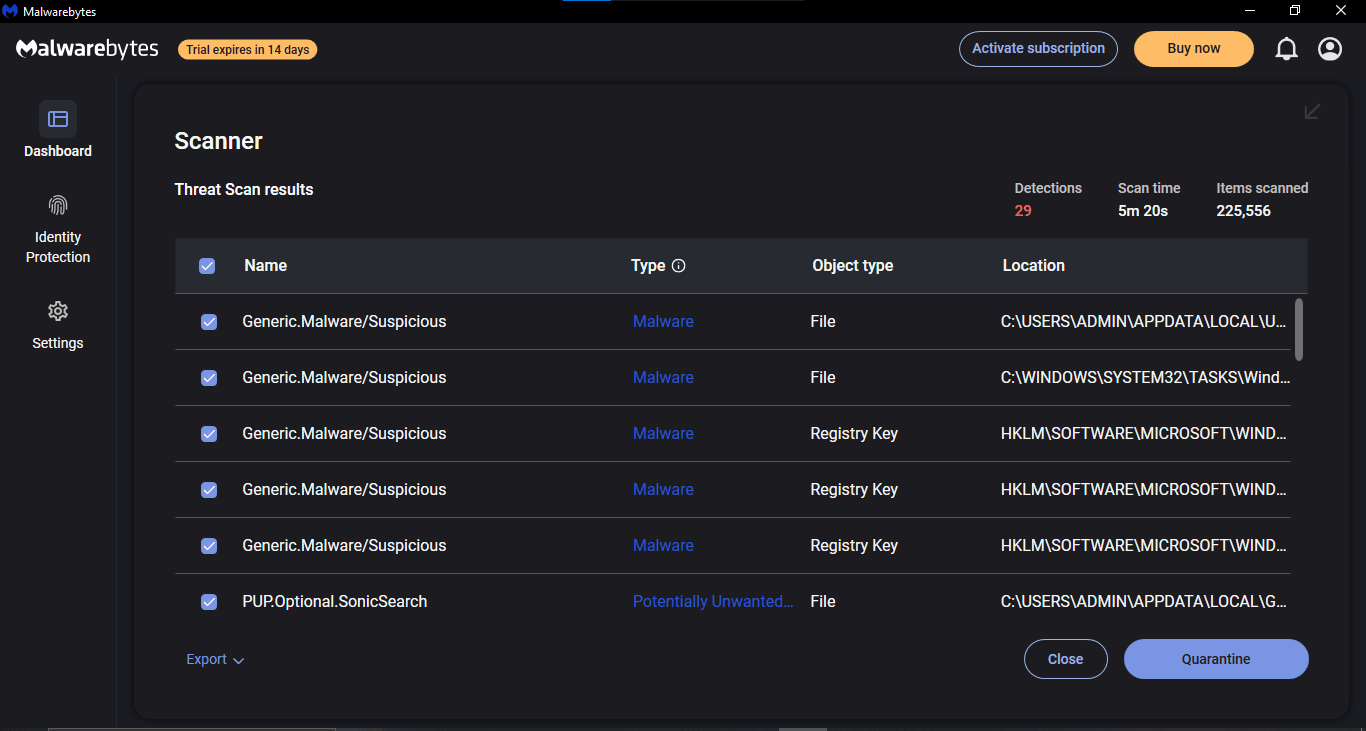The image size is (1366, 731).
Task: Click Malware type link in the C:\USERS\ADMIN\APPDATA\LOCAL\U... row
Action: [x=663, y=322]
